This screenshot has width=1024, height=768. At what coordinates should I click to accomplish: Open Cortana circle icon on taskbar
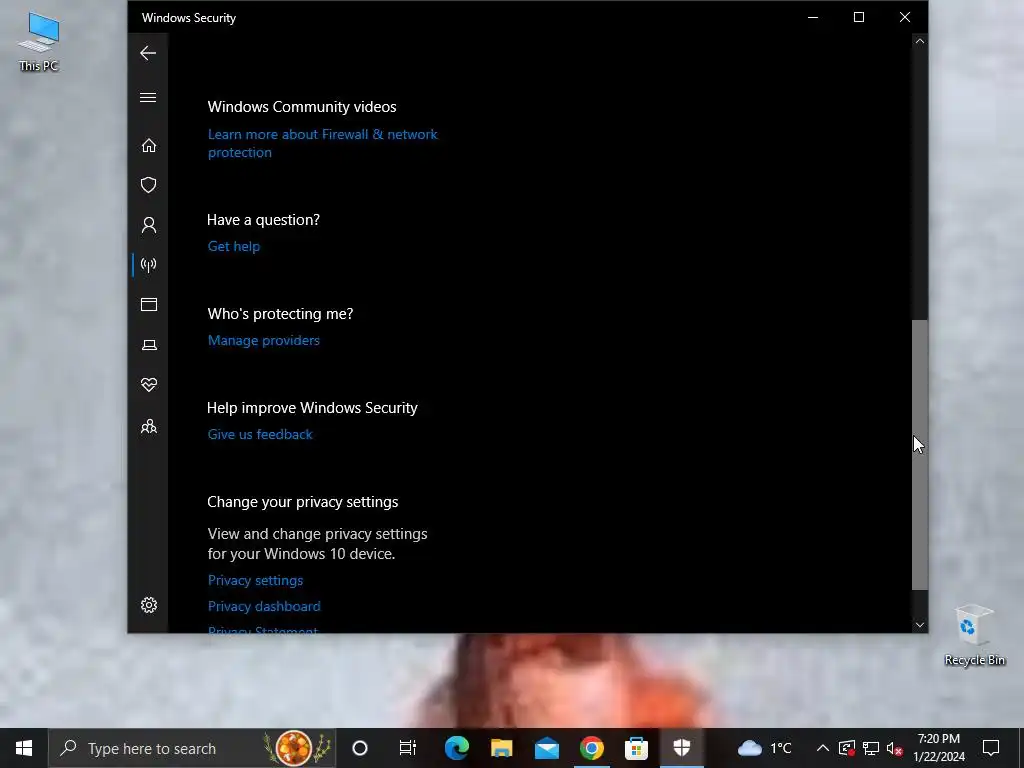(360, 748)
